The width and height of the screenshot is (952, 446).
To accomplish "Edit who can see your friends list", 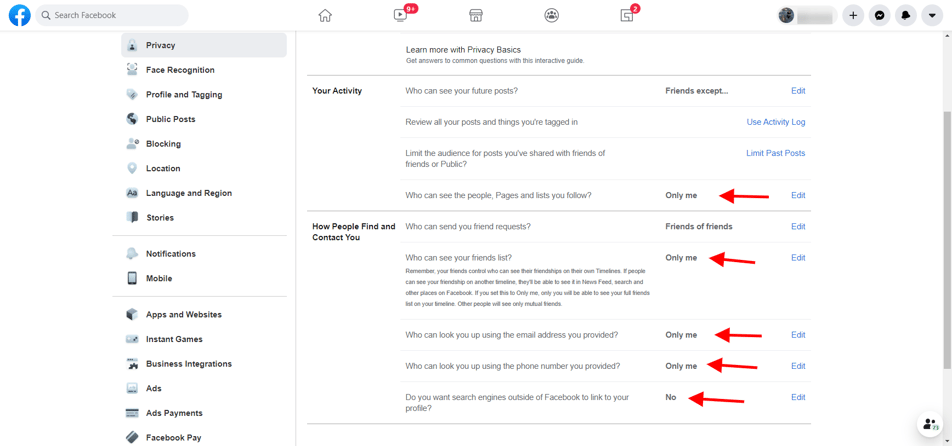I will [x=798, y=258].
